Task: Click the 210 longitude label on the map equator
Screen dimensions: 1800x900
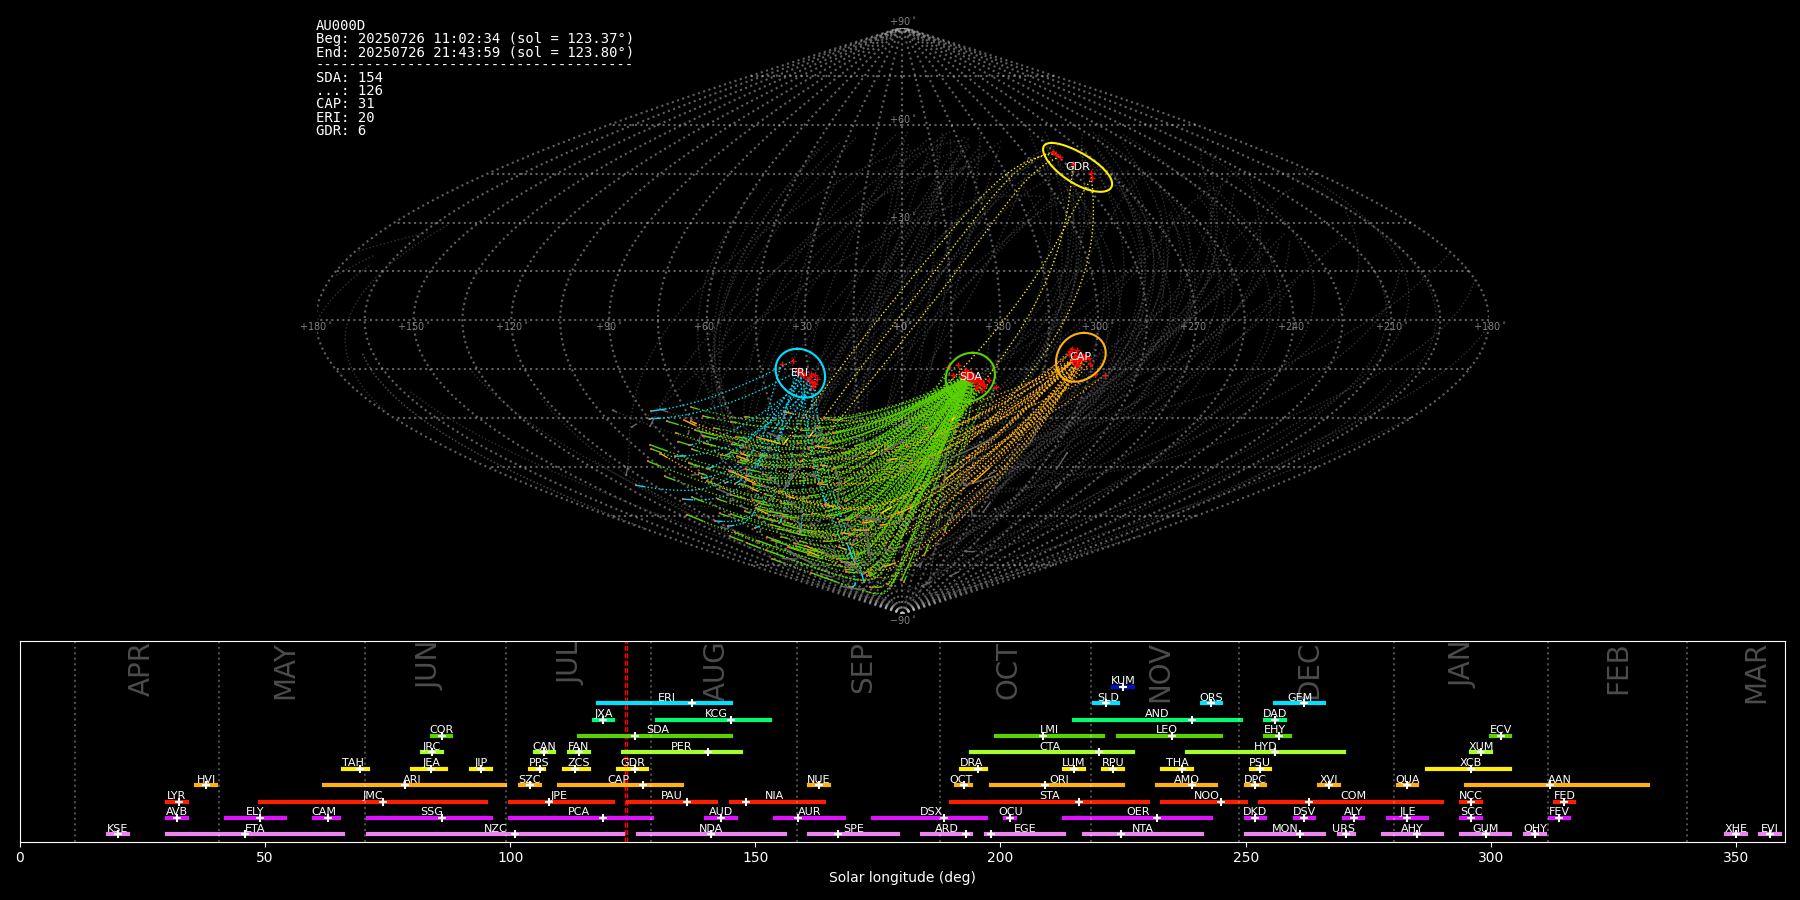Action: pos(1389,327)
